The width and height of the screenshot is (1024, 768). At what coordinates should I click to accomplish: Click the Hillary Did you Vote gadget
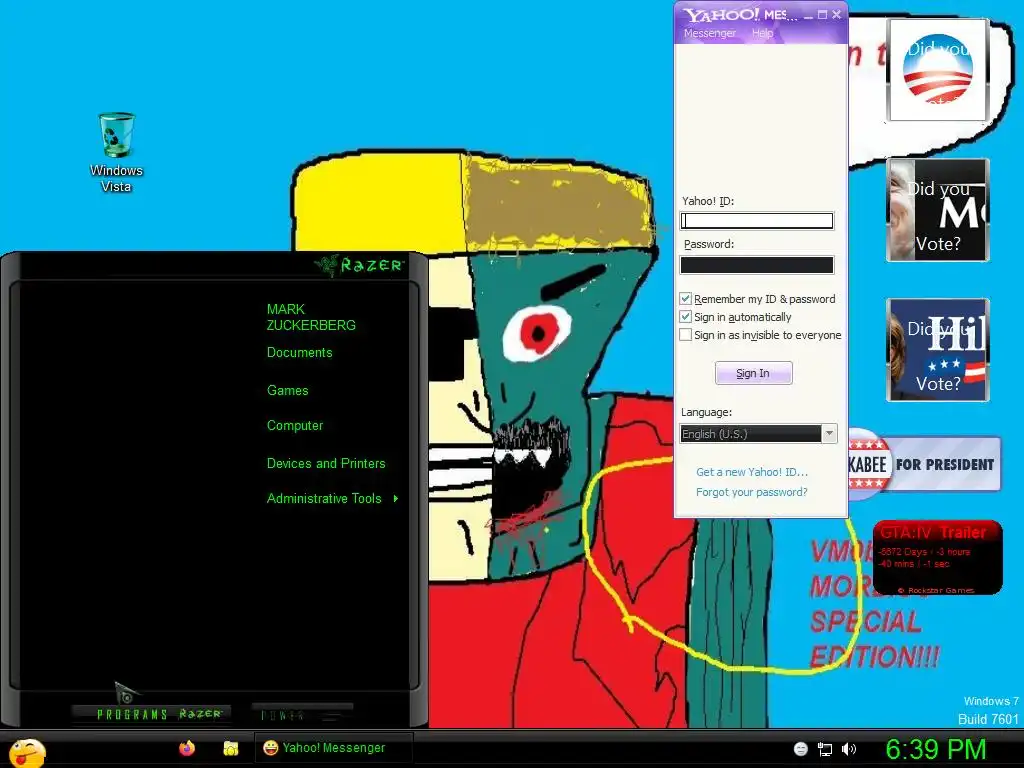click(x=937, y=349)
